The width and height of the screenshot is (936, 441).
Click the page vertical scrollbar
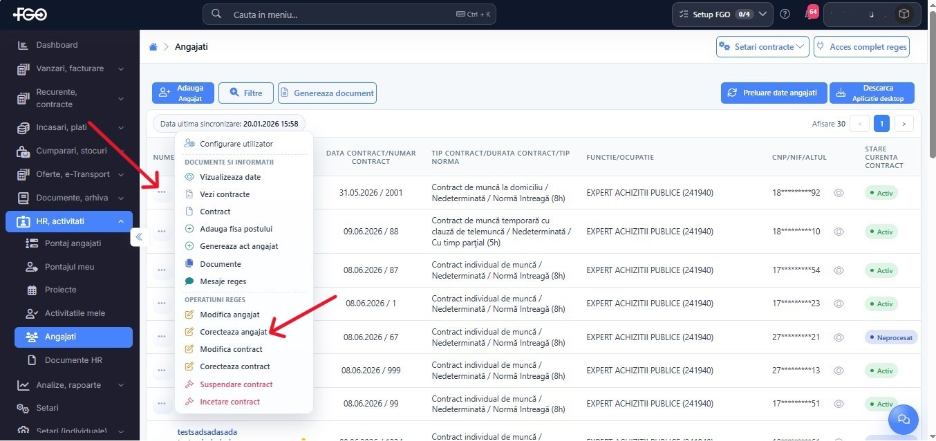click(x=932, y=84)
